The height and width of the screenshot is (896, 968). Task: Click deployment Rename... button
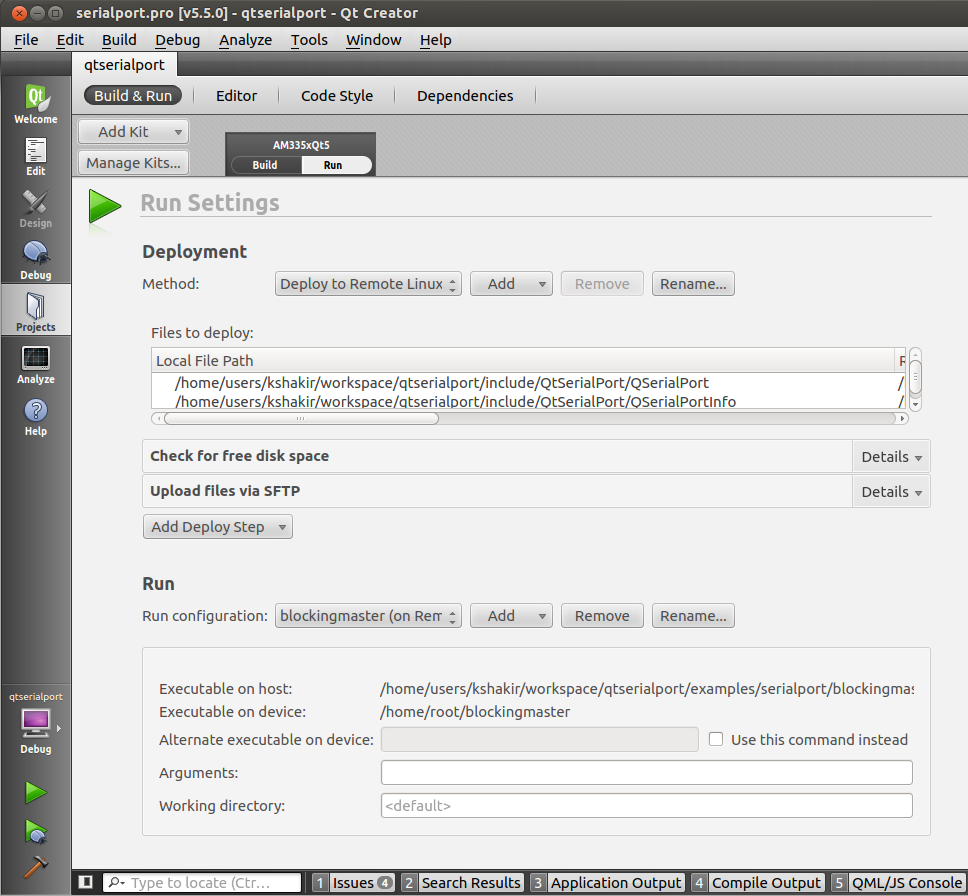click(693, 284)
